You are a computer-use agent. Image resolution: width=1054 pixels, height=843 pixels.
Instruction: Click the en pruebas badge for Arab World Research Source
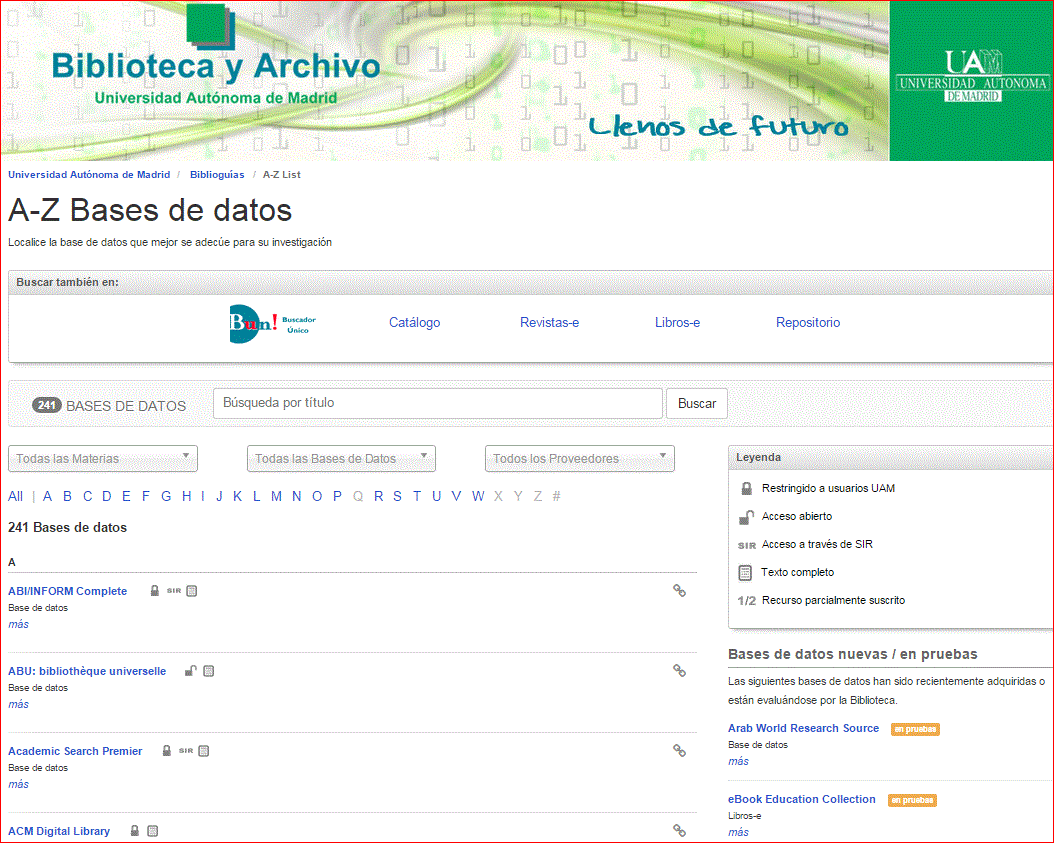916,729
